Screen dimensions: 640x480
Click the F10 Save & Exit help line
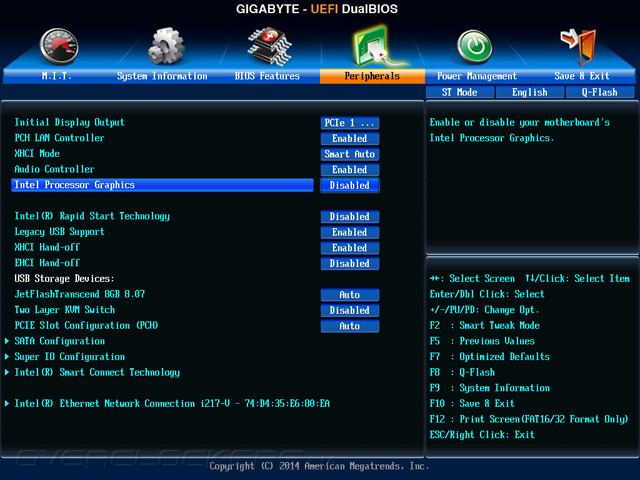[472, 403]
